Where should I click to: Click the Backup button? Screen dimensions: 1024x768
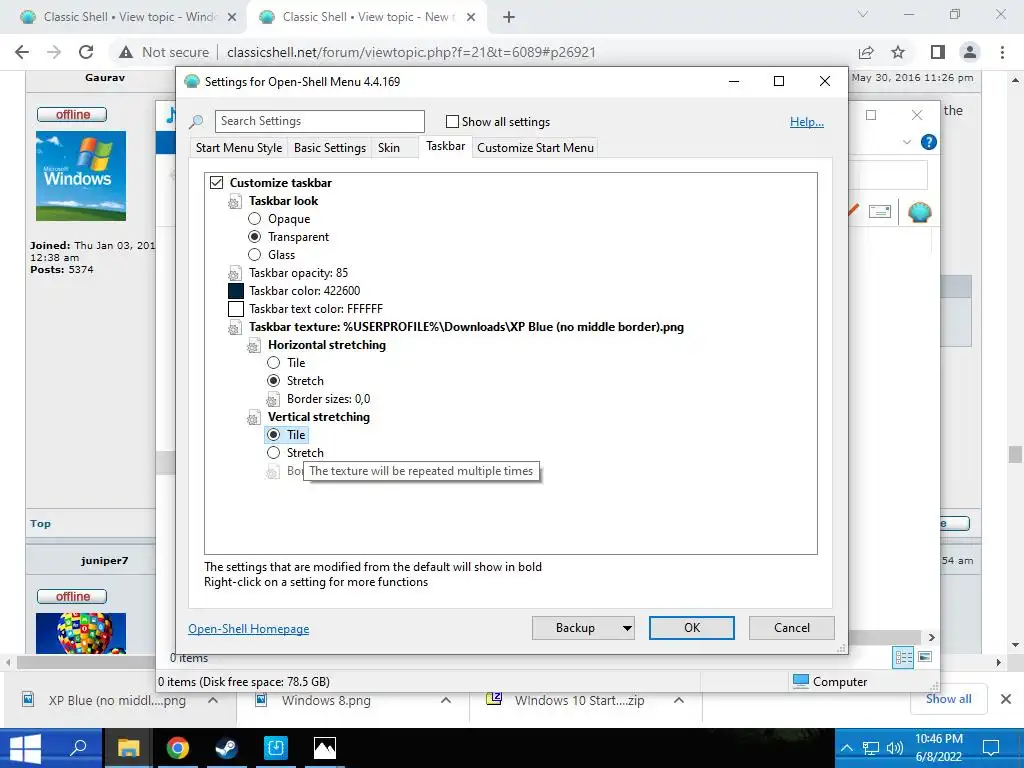(x=575, y=628)
